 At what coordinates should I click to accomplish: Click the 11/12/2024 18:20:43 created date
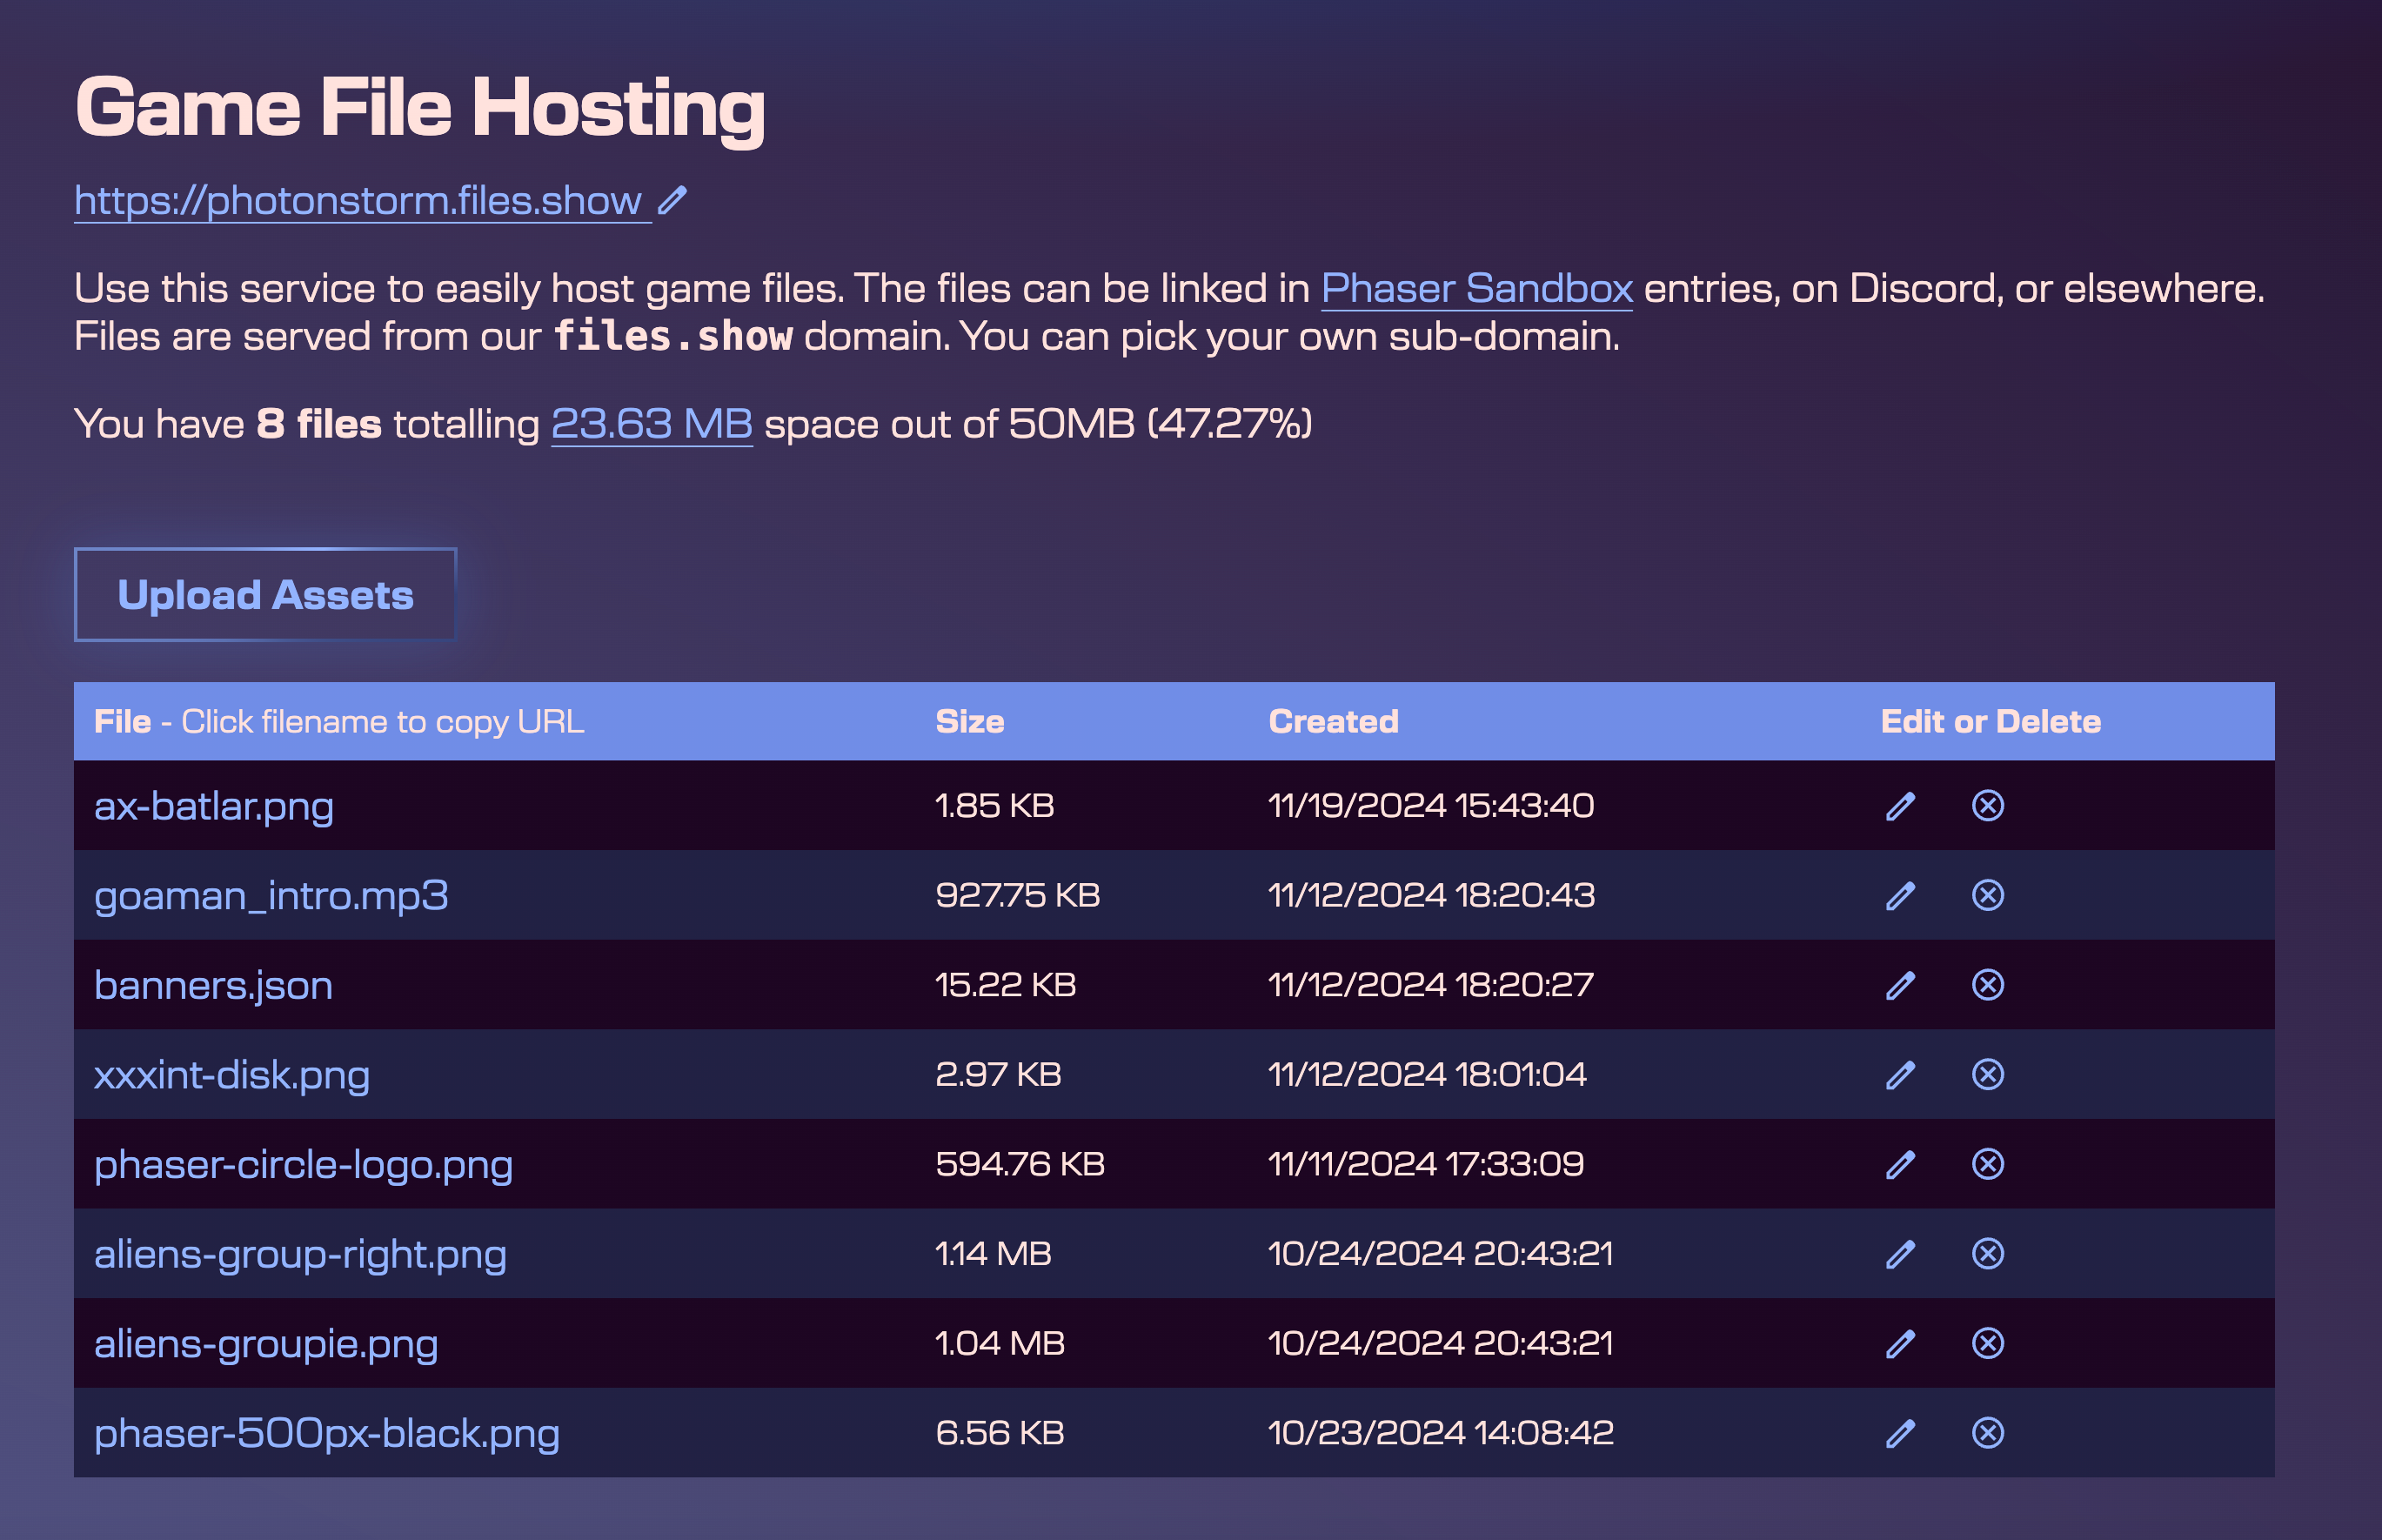point(1431,895)
